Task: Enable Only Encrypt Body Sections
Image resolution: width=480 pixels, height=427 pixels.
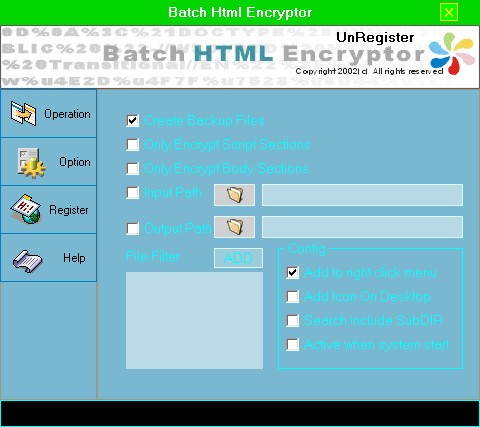Action: tap(133, 169)
